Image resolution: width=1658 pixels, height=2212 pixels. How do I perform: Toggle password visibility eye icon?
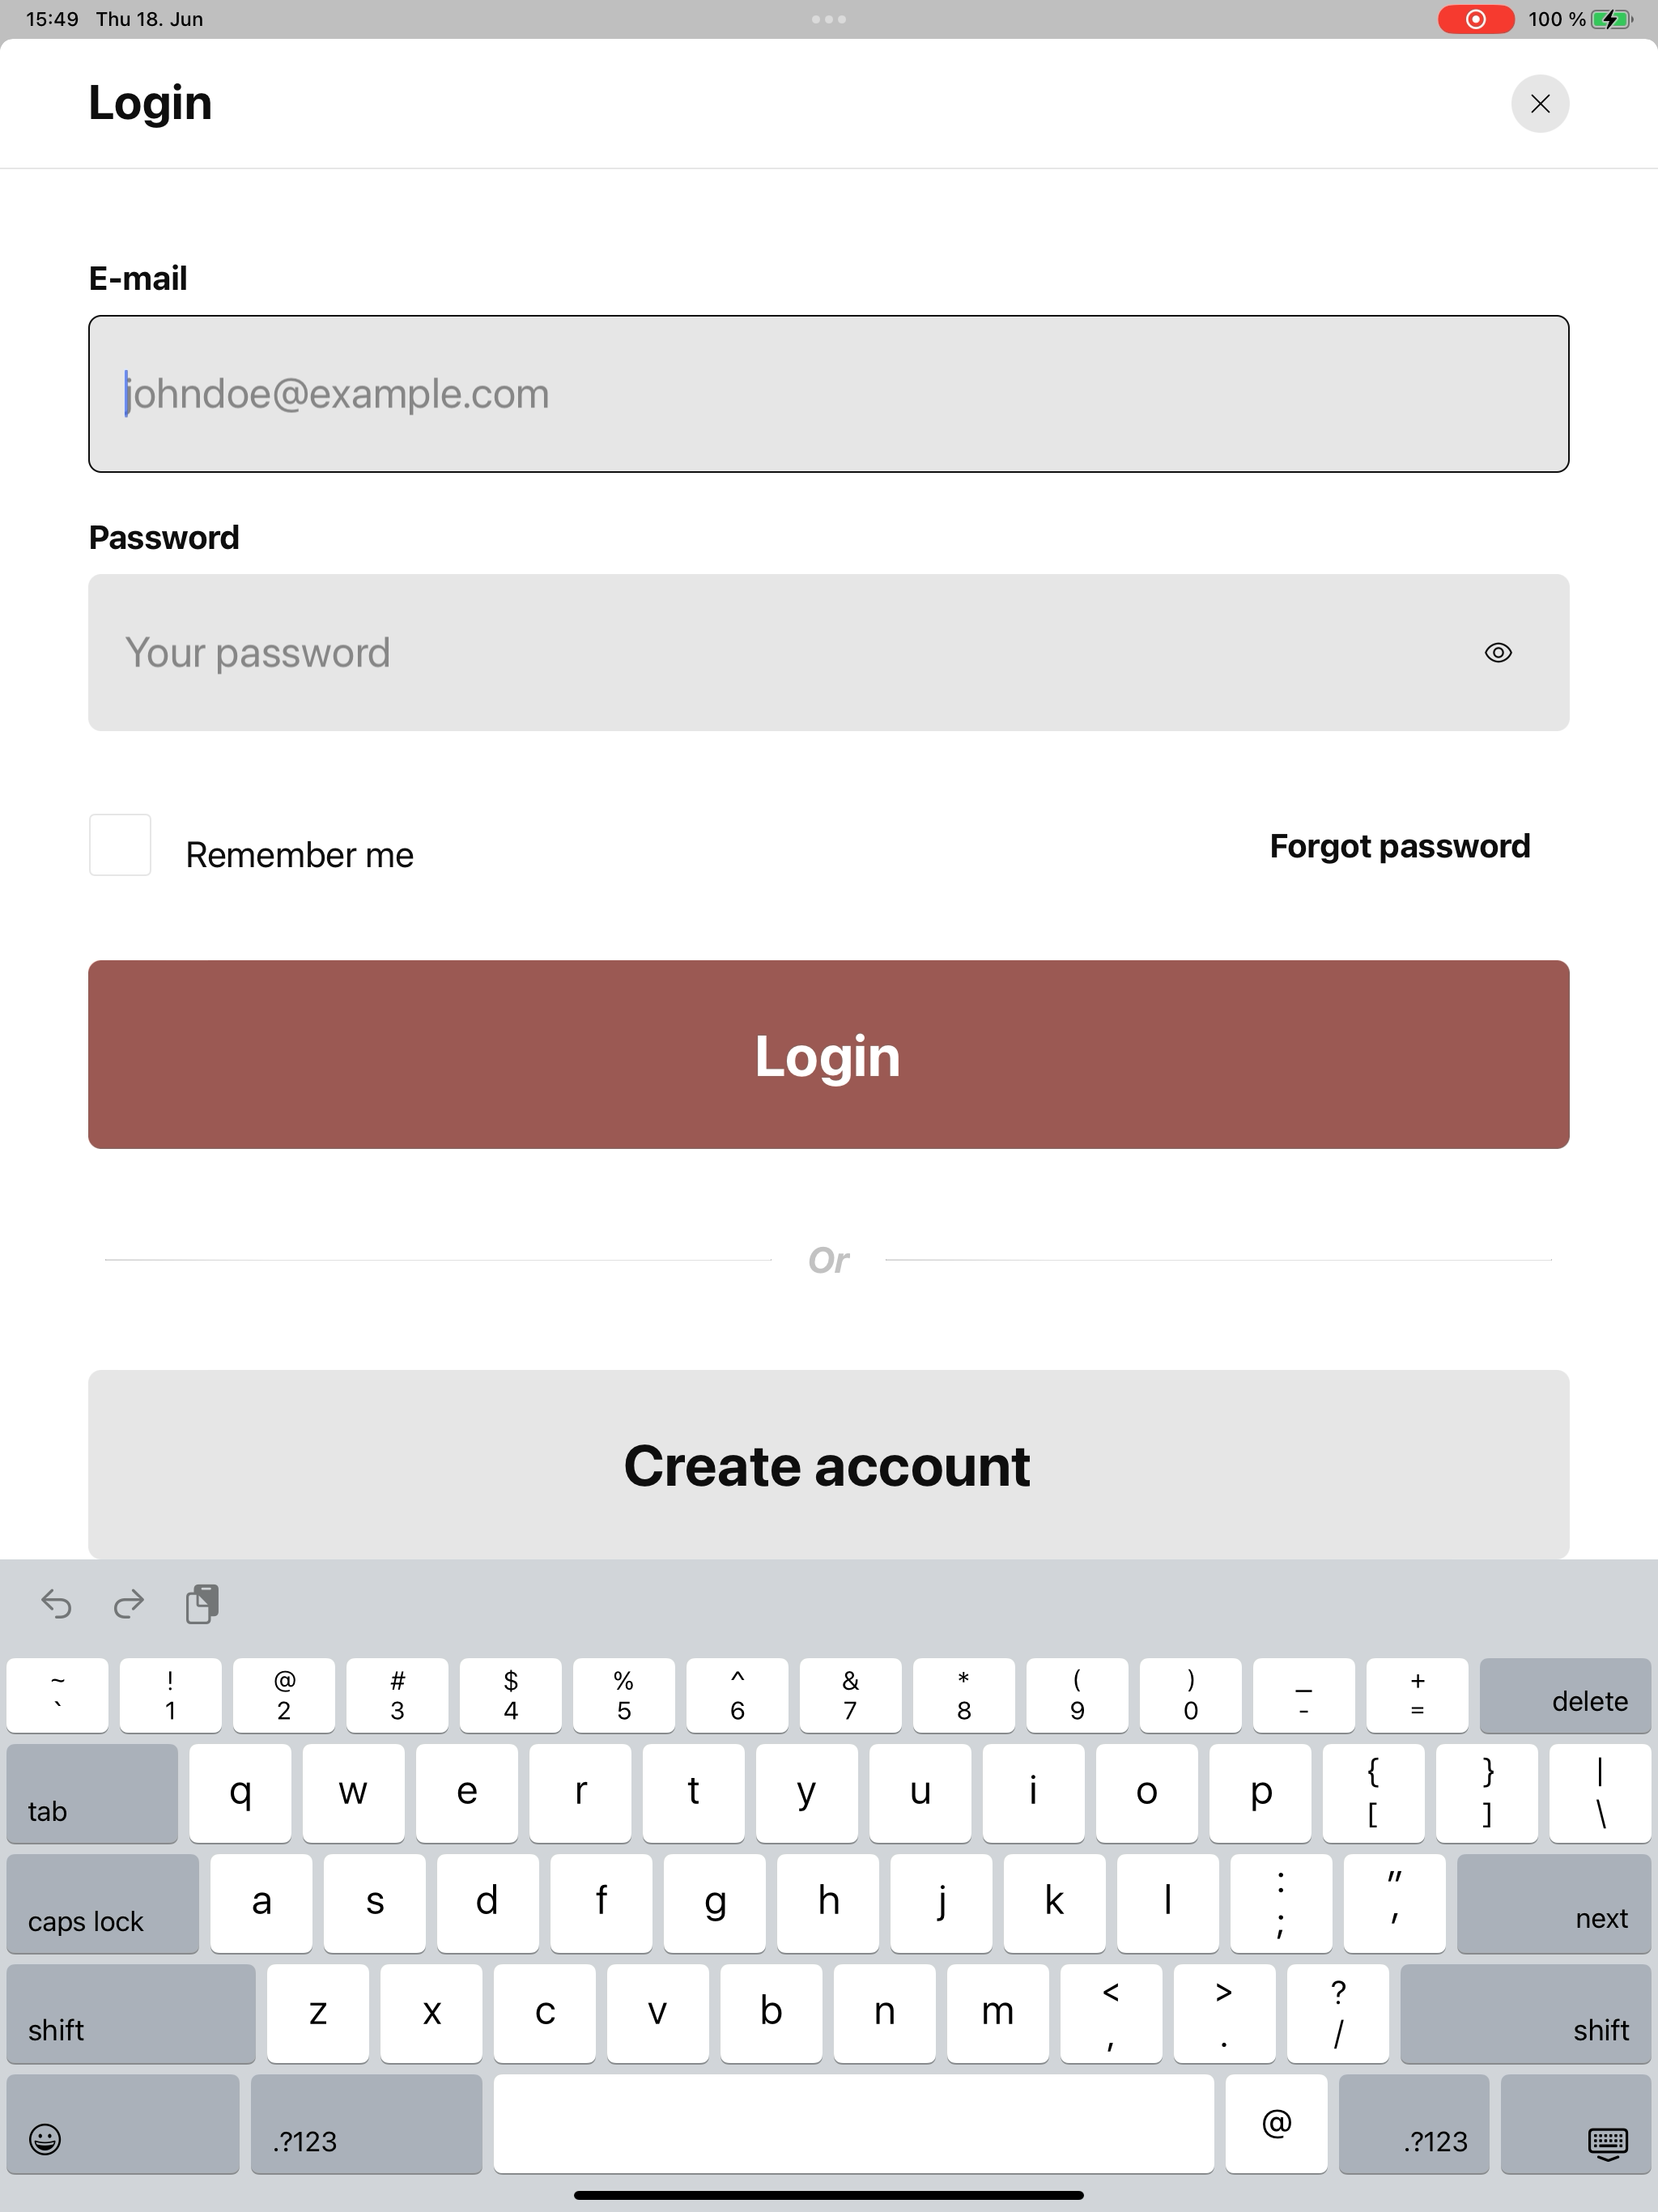pyautogui.click(x=1497, y=653)
